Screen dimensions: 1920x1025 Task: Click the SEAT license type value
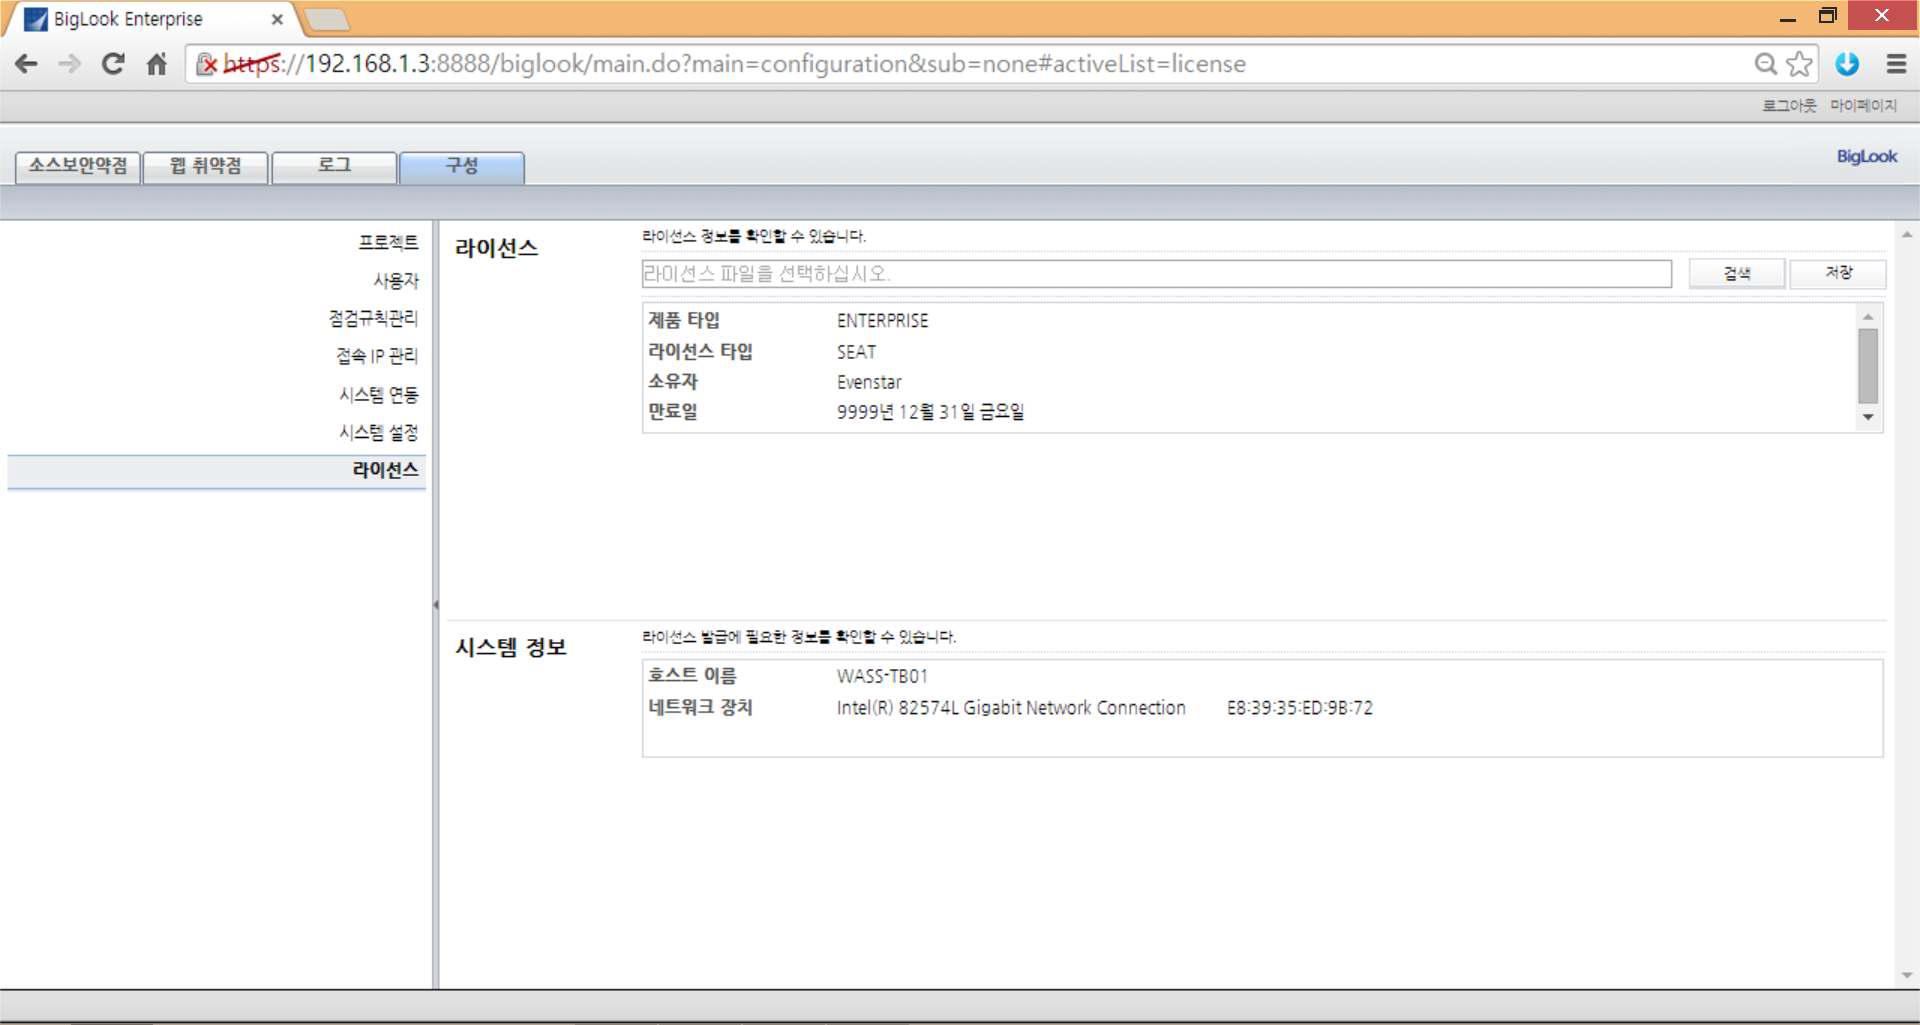pyautogui.click(x=856, y=352)
